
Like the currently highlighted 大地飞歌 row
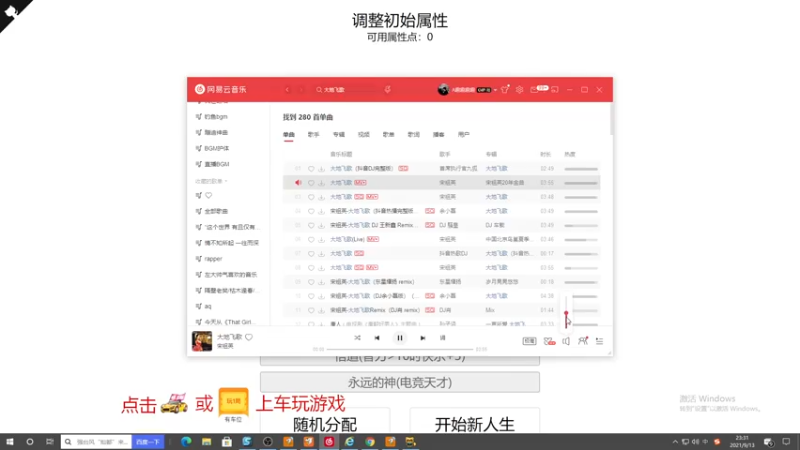tap(311, 183)
